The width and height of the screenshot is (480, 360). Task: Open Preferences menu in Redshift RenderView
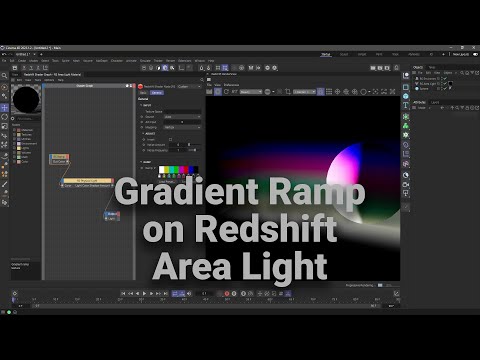click(x=231, y=85)
